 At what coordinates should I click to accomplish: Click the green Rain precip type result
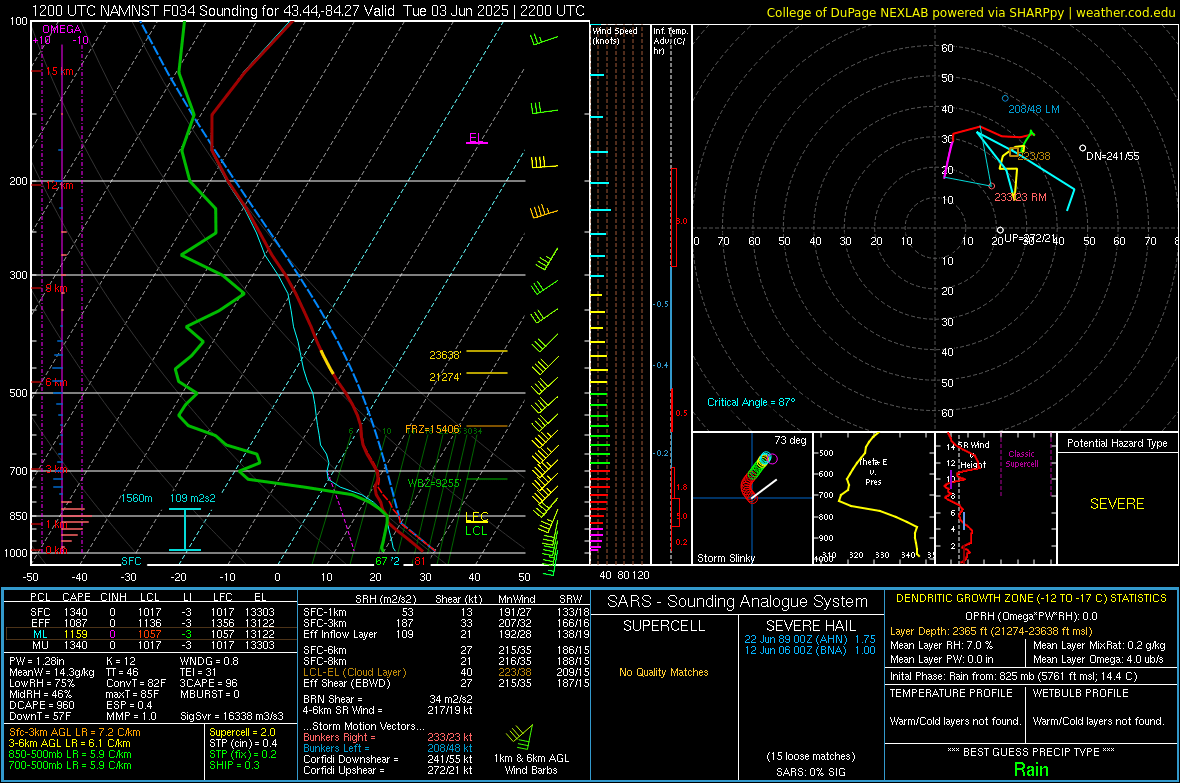click(1031, 770)
